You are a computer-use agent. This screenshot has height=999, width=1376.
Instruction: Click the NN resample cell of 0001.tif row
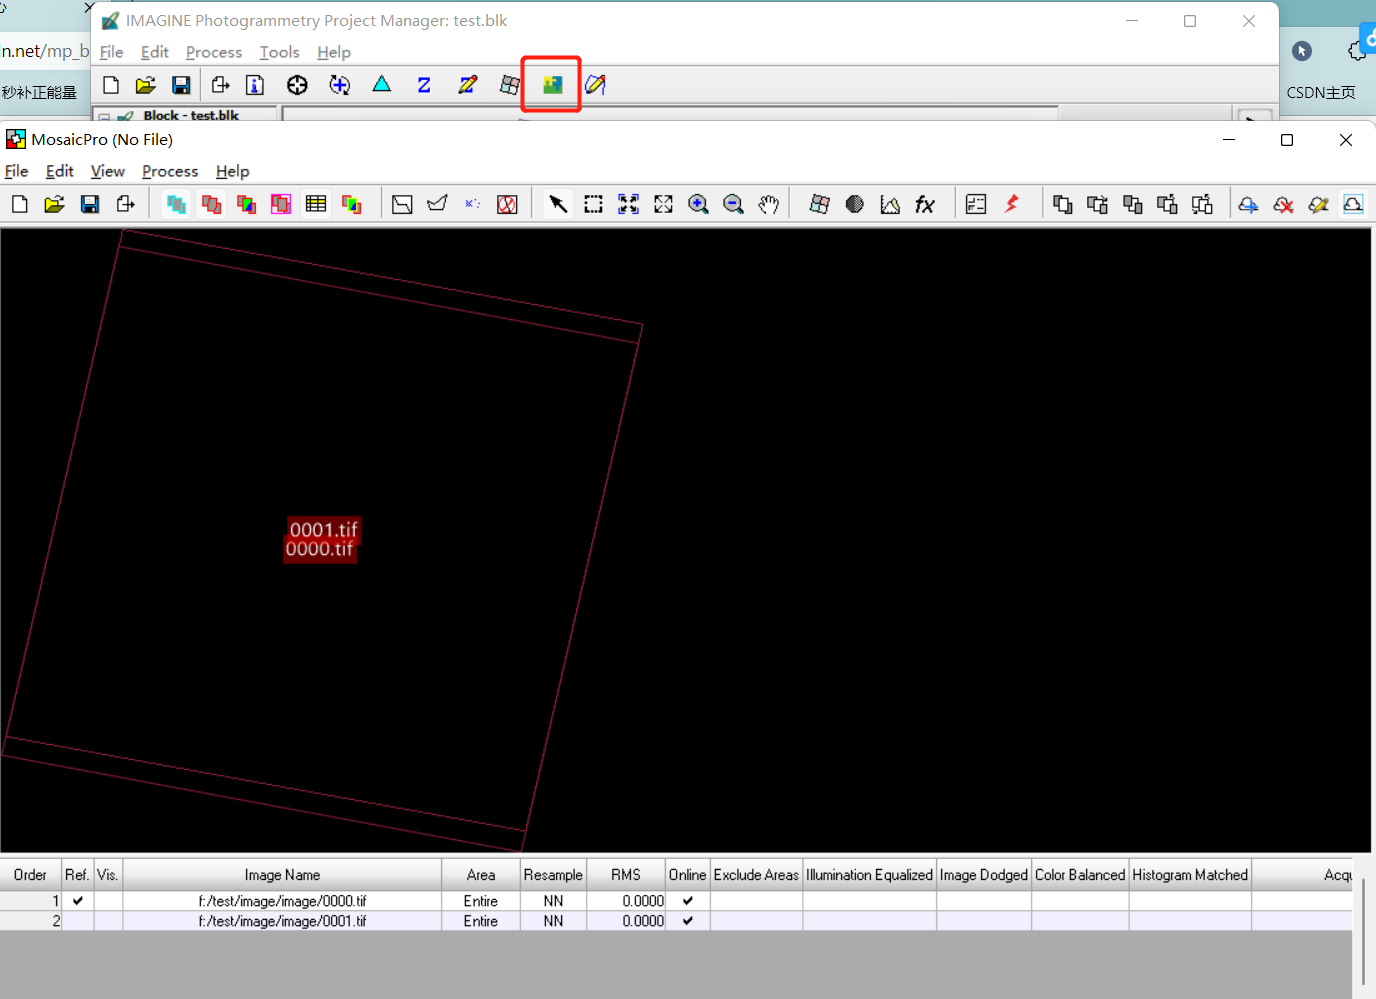[553, 921]
